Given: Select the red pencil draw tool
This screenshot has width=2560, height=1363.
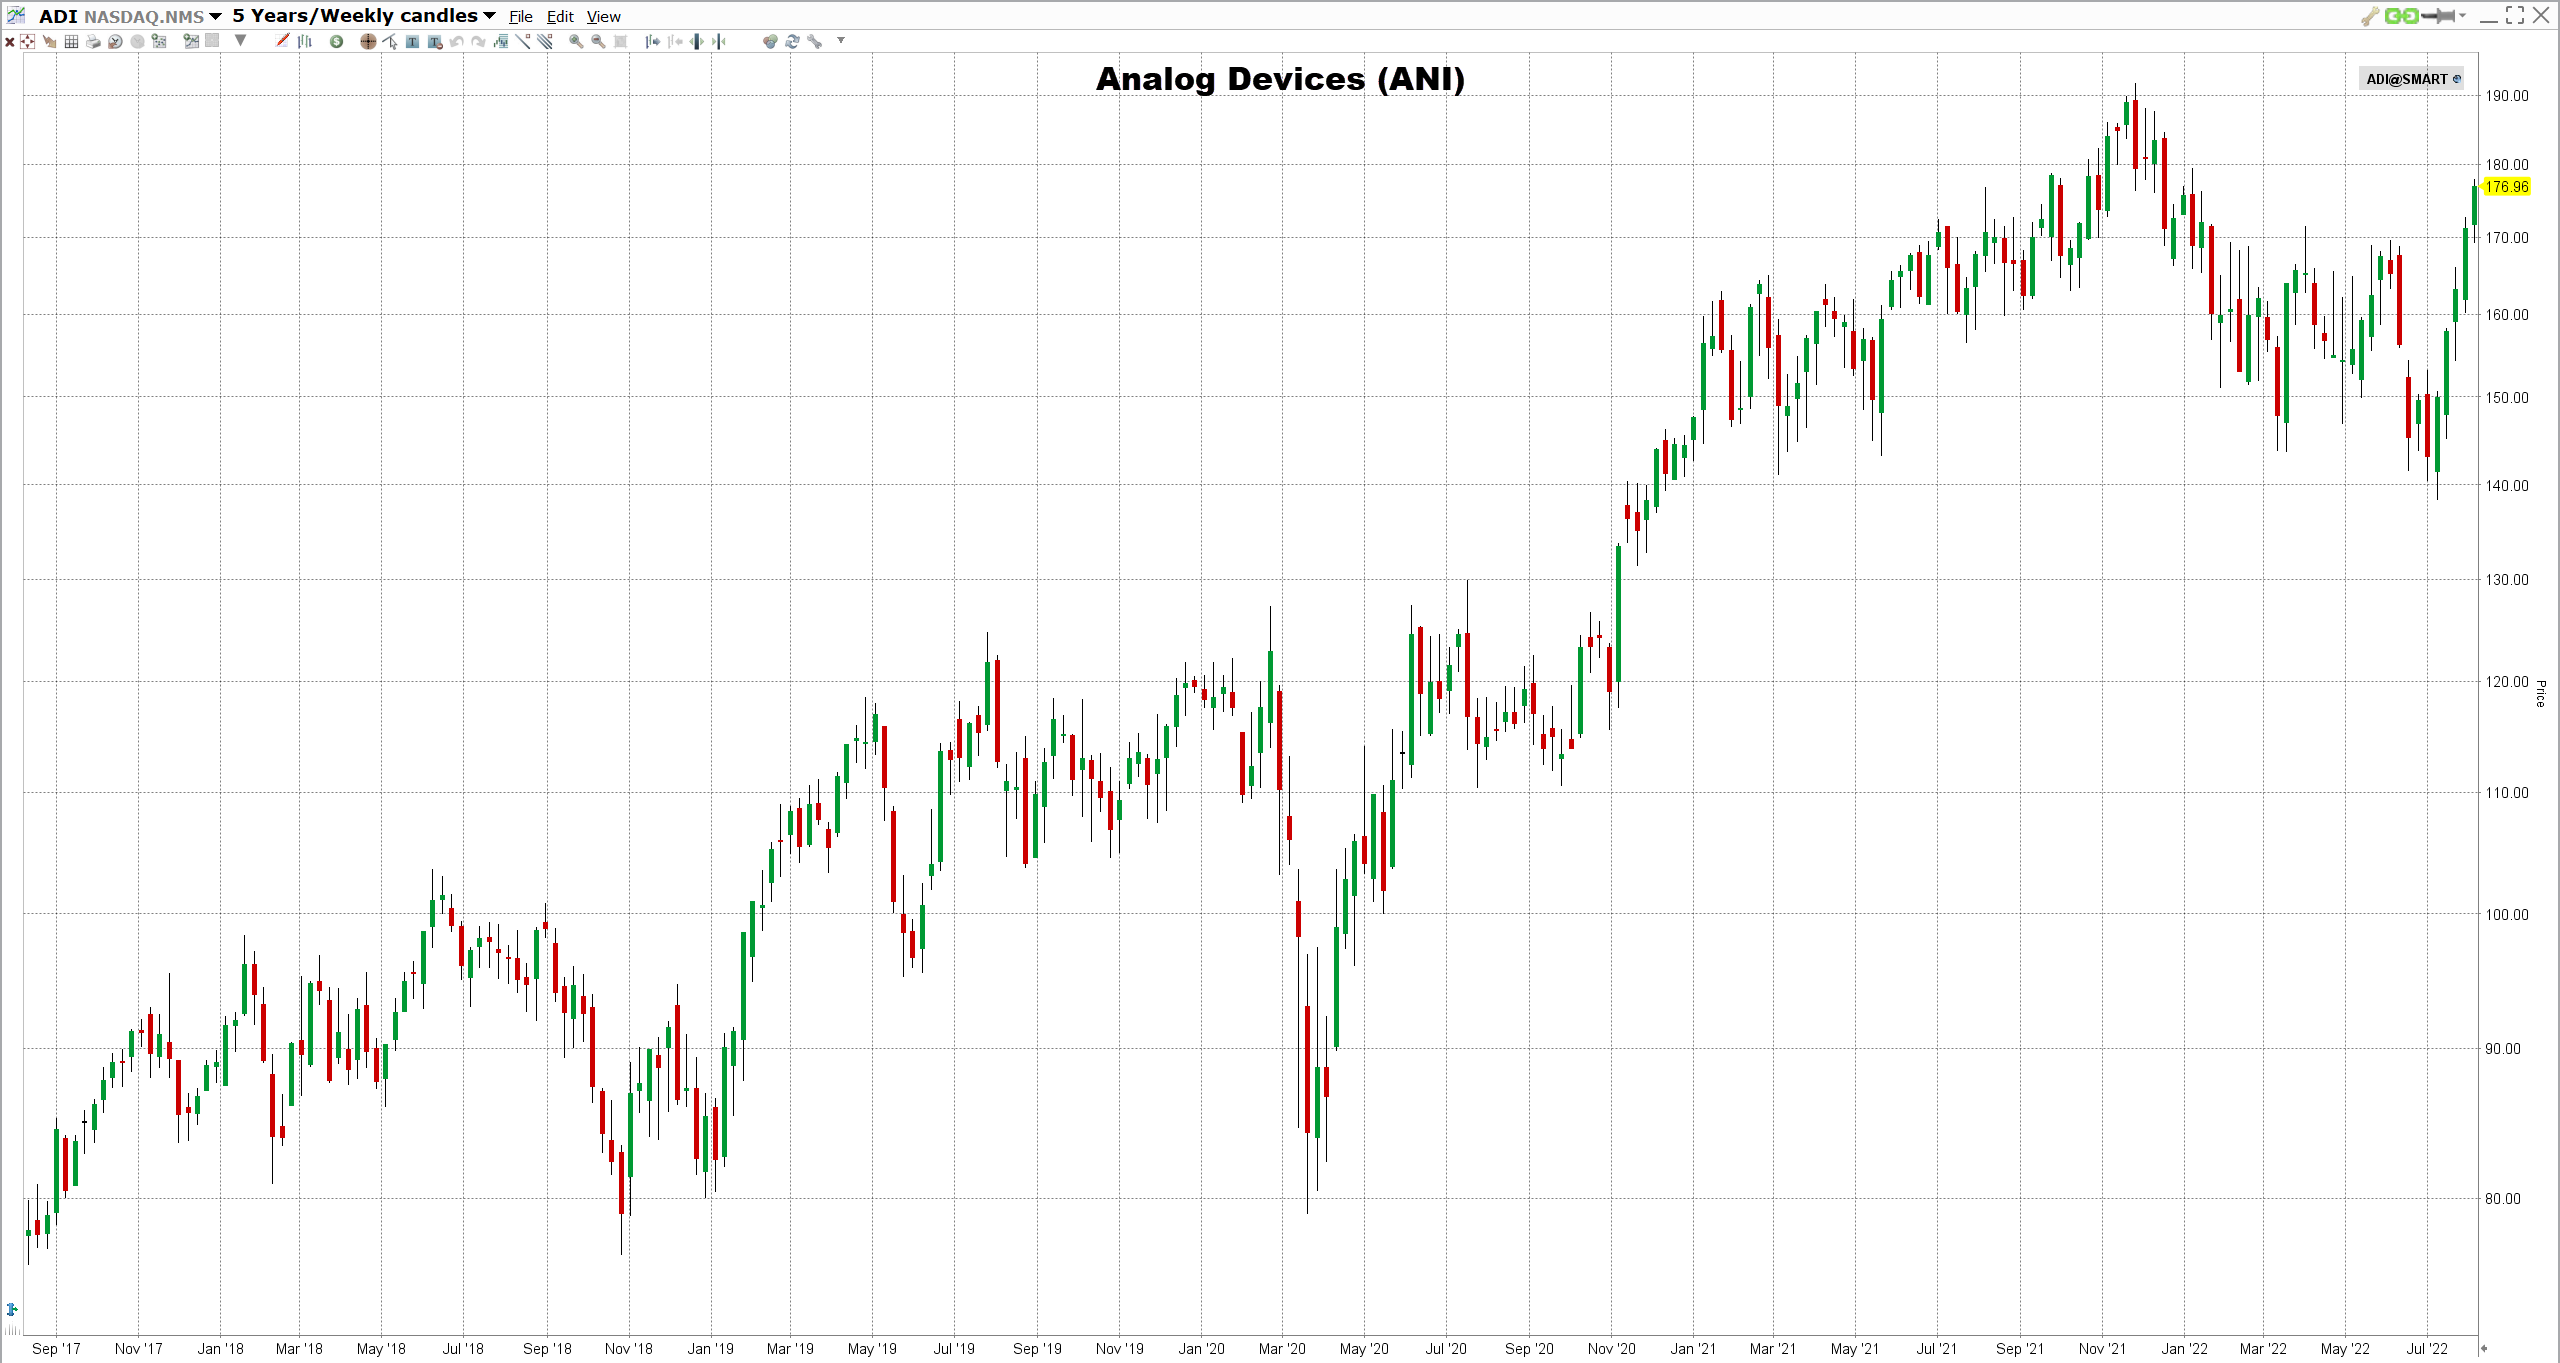Looking at the screenshot, I should [282, 40].
